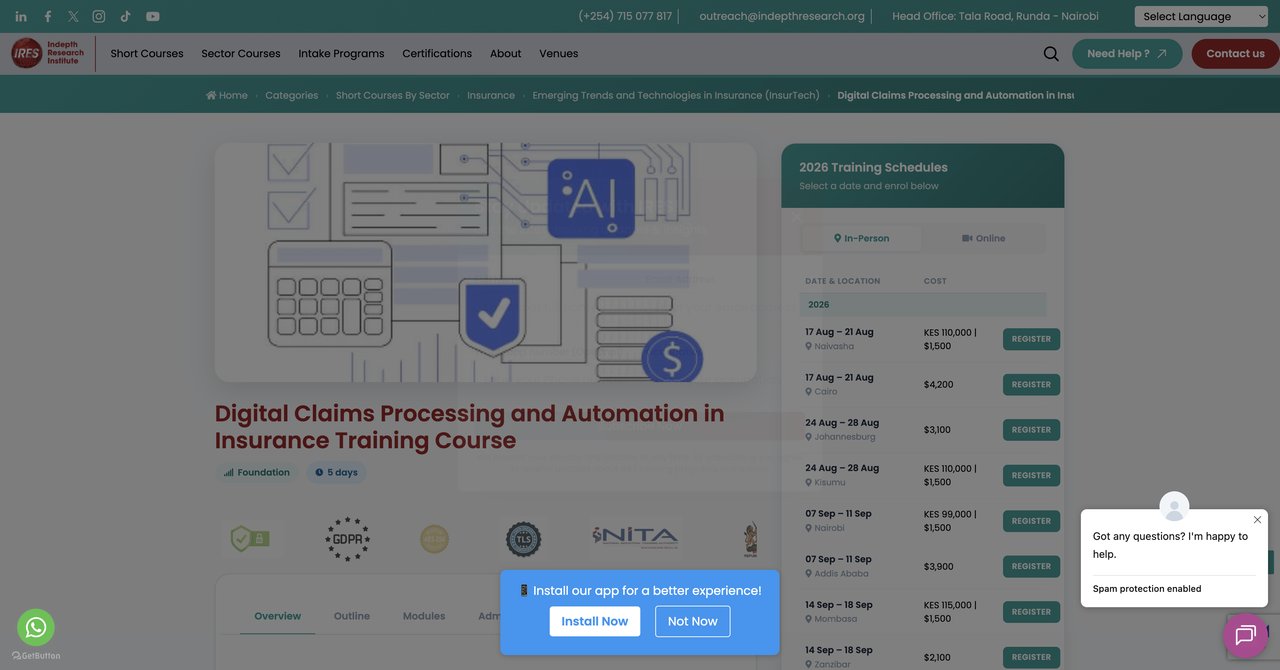1280x670 pixels.
Task: Click the 5 days duration badge
Action: 336,473
